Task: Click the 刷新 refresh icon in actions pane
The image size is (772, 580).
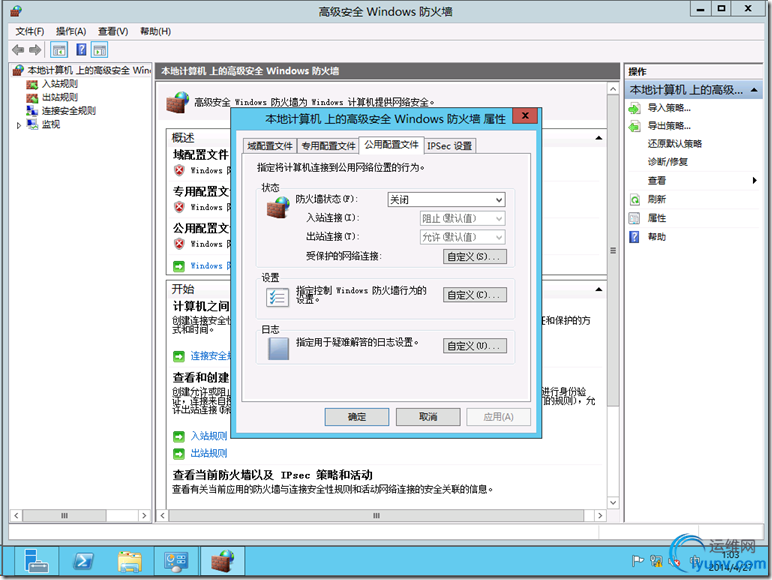Action: coord(635,199)
